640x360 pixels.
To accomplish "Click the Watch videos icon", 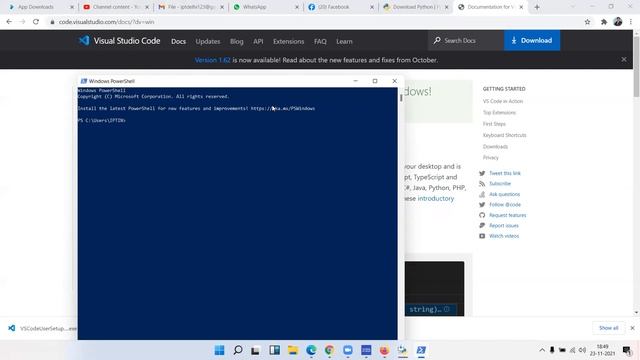I will pyautogui.click(x=482, y=236).
